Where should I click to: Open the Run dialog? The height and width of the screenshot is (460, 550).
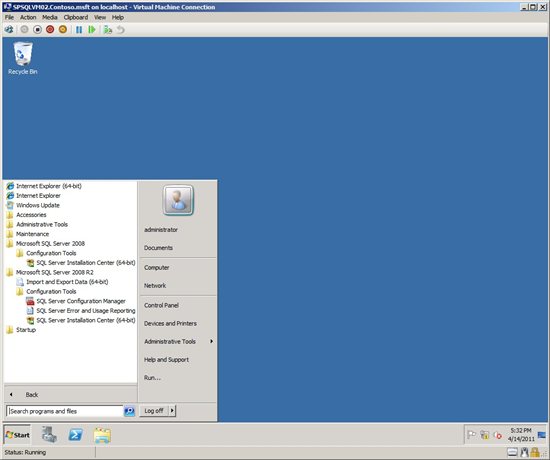tap(153, 378)
